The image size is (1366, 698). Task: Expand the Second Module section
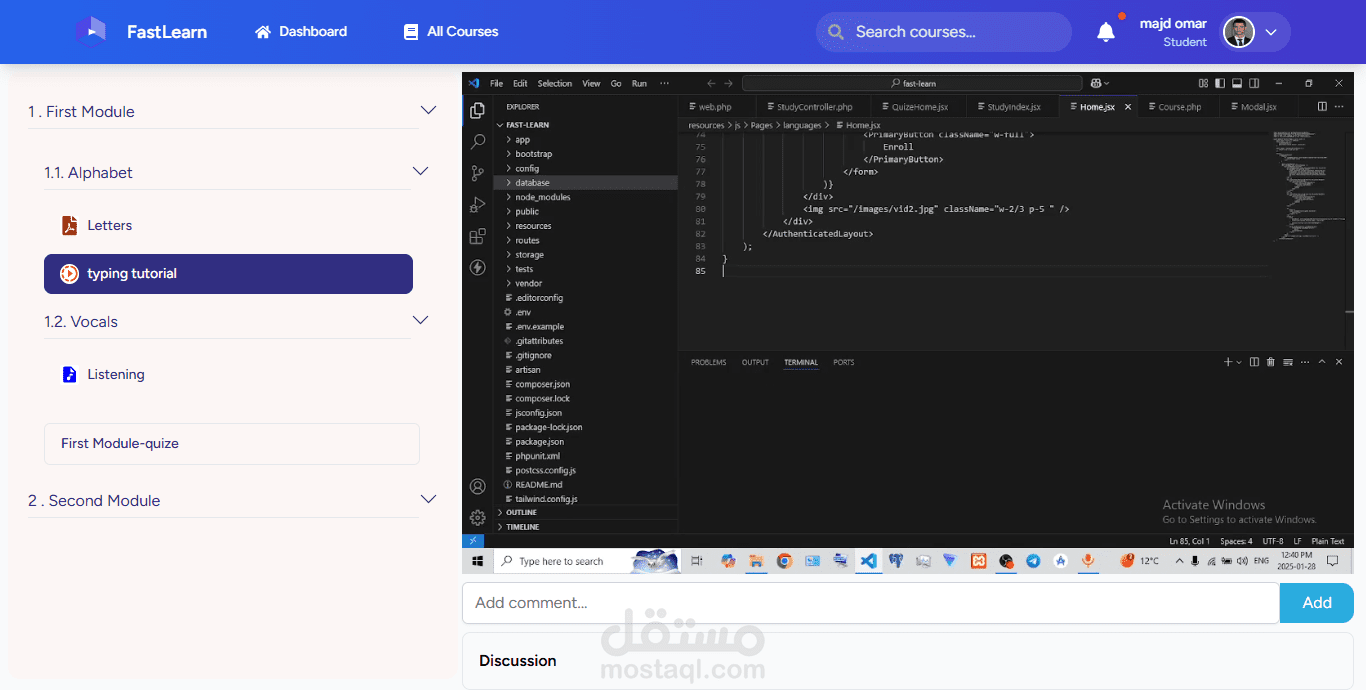point(428,499)
